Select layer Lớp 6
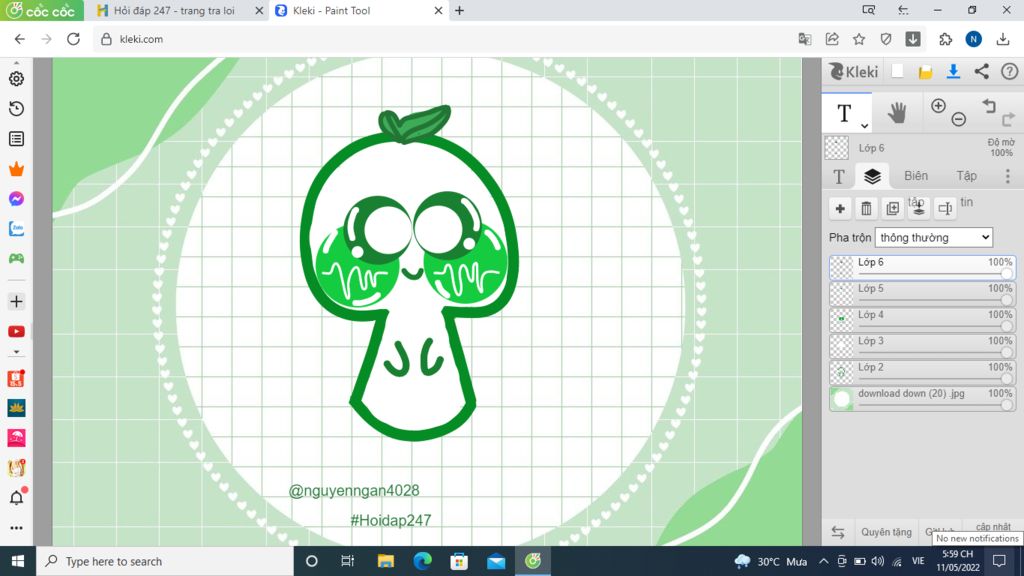Image resolution: width=1024 pixels, height=576 pixels. (x=922, y=268)
